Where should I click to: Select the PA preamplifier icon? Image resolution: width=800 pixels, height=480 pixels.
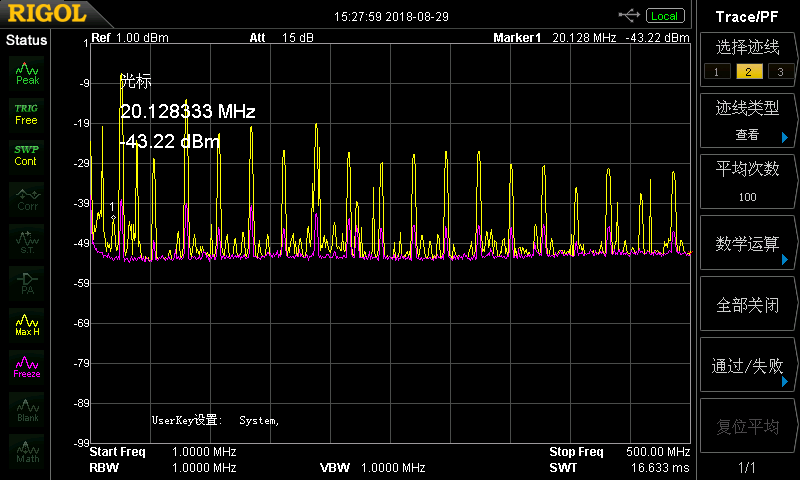click(x=27, y=282)
